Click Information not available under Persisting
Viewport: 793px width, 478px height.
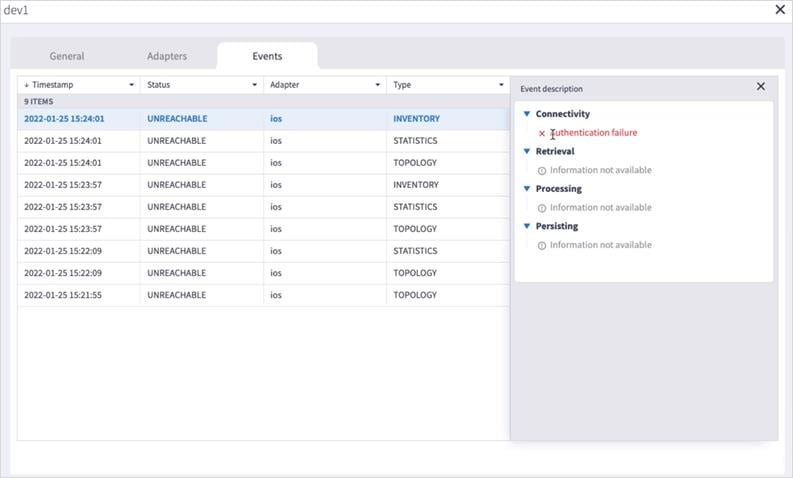click(601, 245)
